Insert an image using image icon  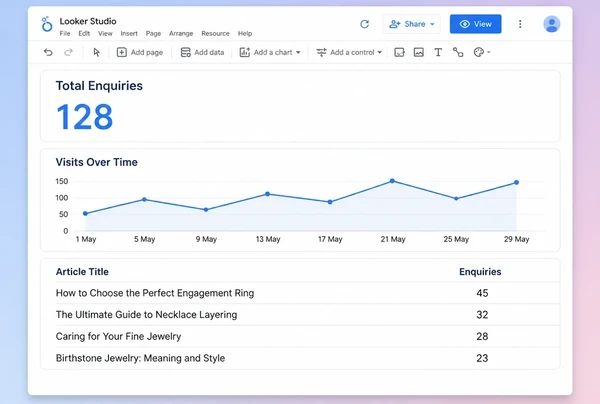coord(419,52)
